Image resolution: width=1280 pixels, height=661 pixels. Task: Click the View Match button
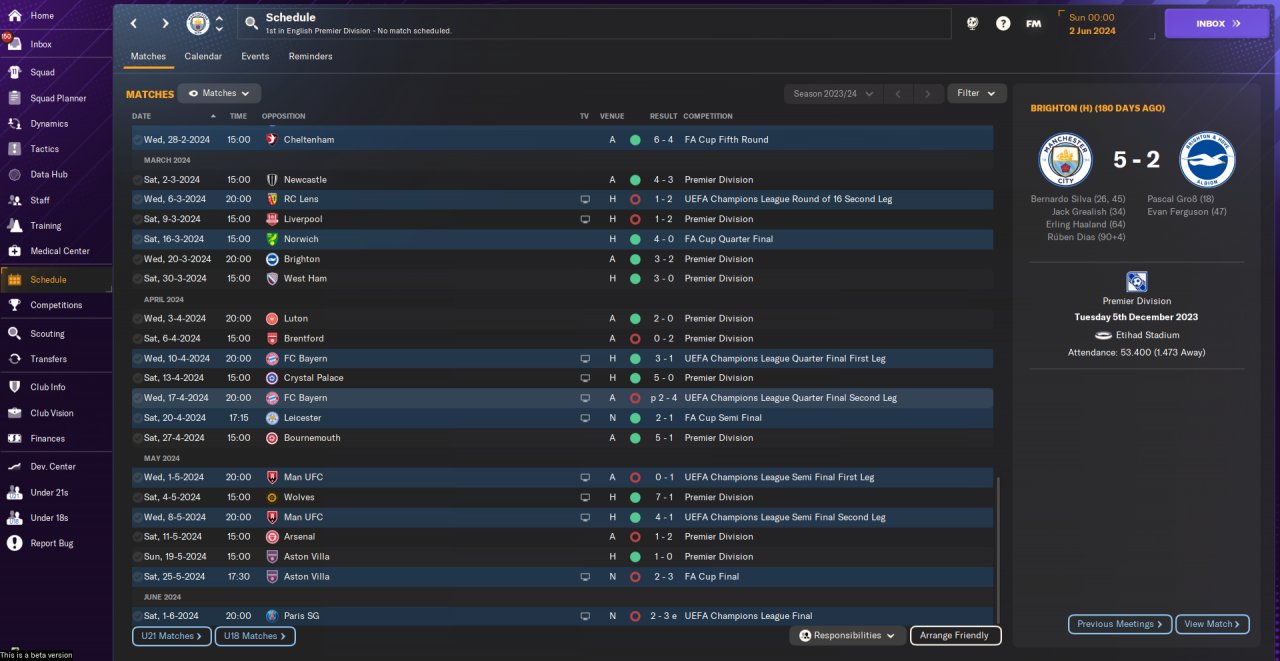[x=1212, y=624]
